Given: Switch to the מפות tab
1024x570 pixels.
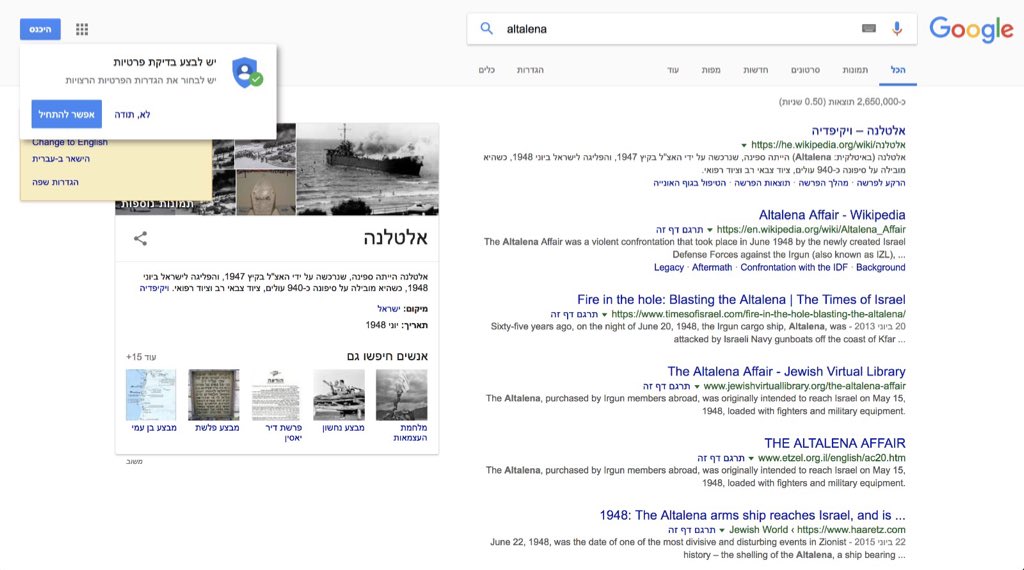Looking at the screenshot, I should click(x=711, y=70).
